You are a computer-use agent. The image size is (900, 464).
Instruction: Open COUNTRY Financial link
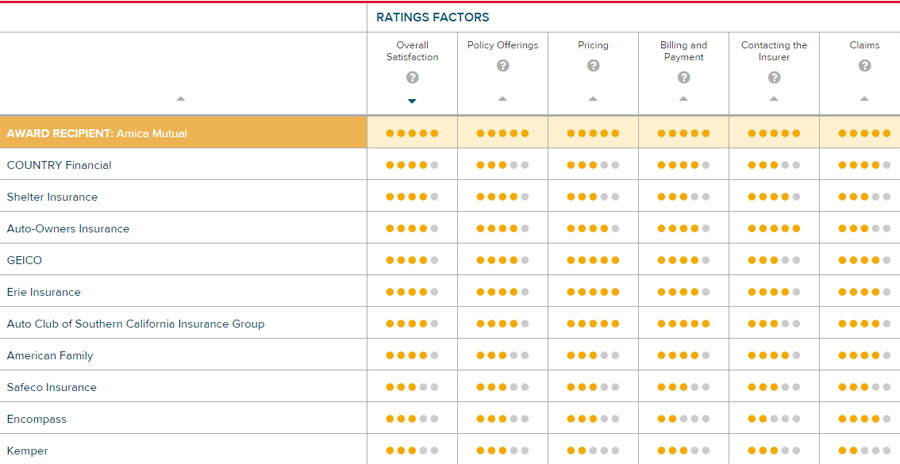point(59,165)
